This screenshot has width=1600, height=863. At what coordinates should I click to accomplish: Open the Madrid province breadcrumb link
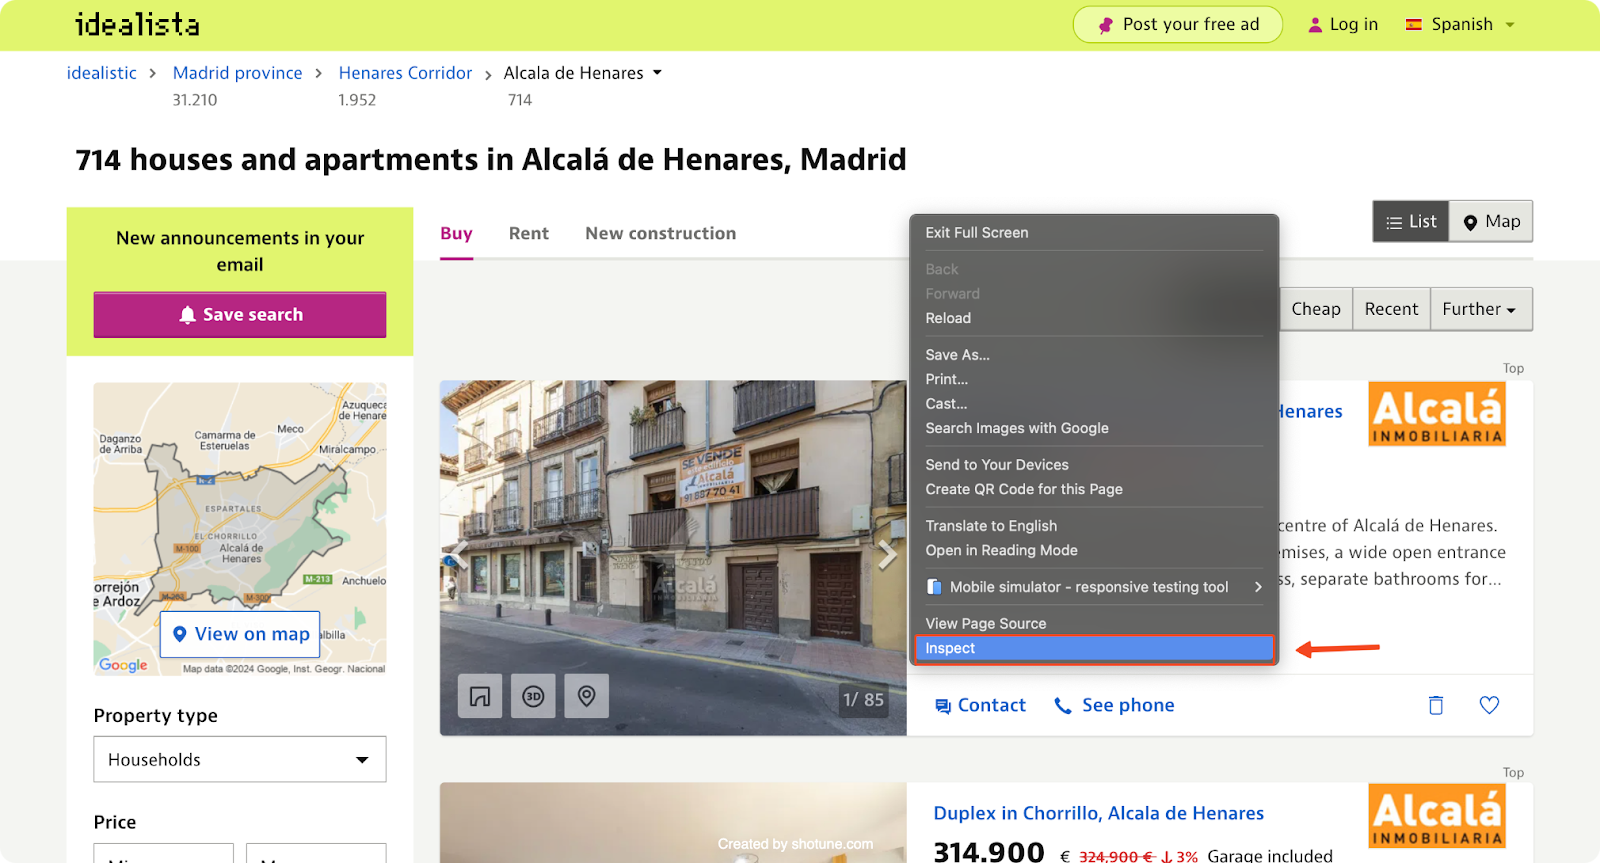click(238, 73)
